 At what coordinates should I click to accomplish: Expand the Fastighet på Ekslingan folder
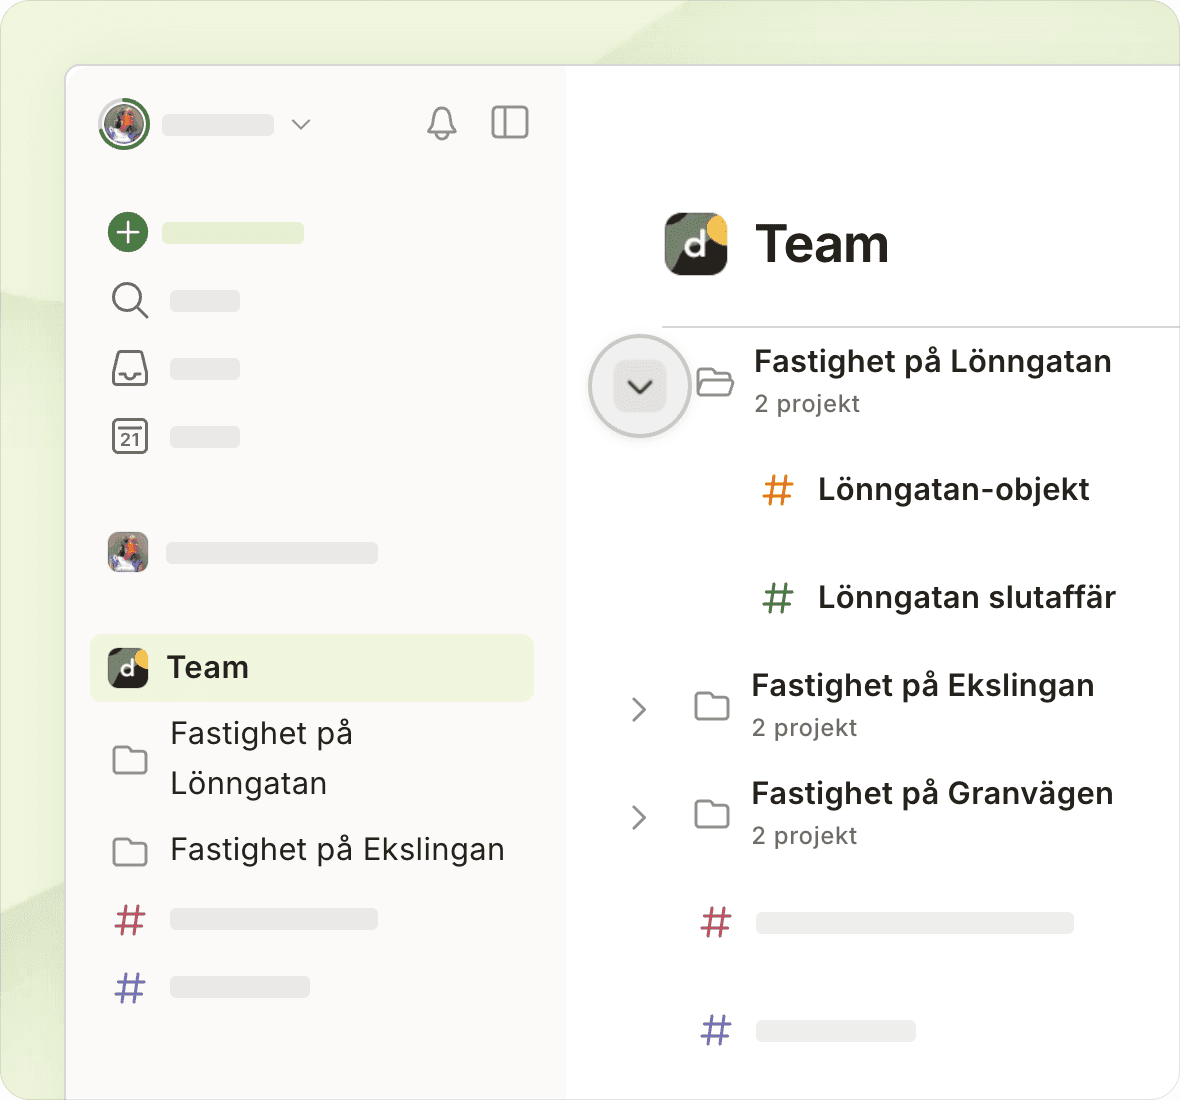coord(640,709)
